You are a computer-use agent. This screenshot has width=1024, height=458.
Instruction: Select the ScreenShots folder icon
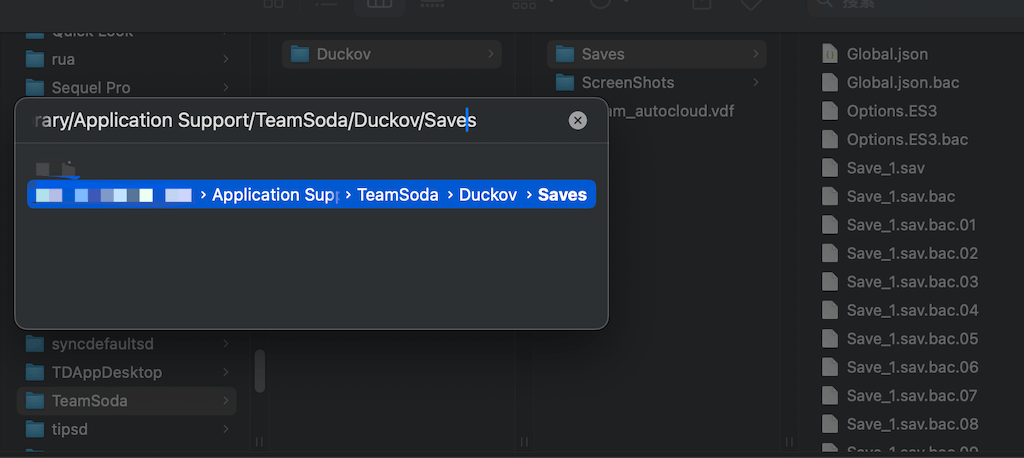pyautogui.click(x=563, y=82)
